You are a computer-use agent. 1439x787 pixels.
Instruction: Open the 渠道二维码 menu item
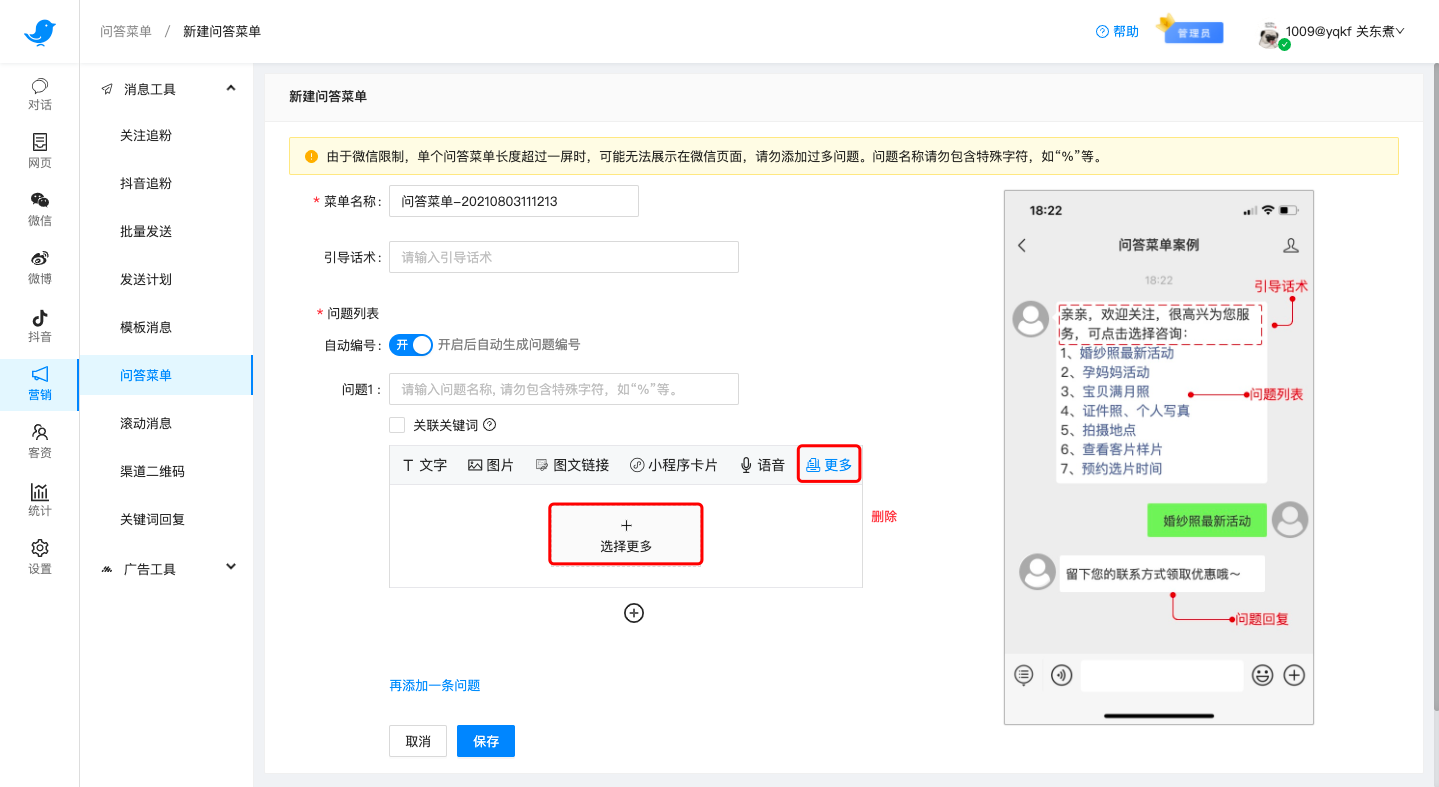(x=153, y=471)
